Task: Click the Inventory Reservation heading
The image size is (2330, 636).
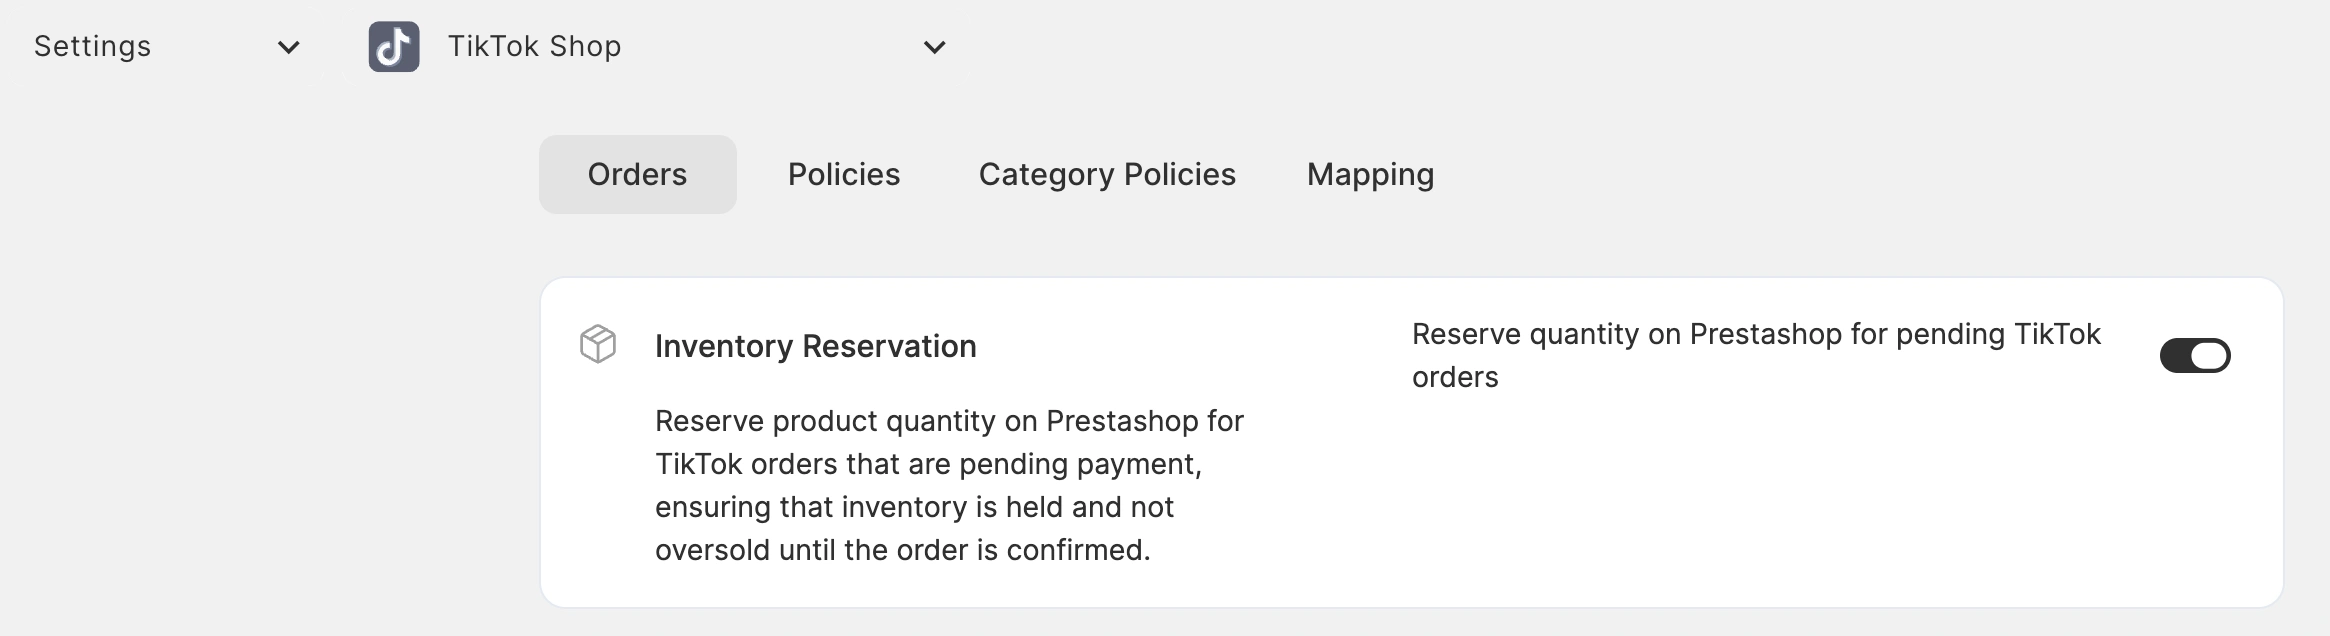Action: coord(816,346)
